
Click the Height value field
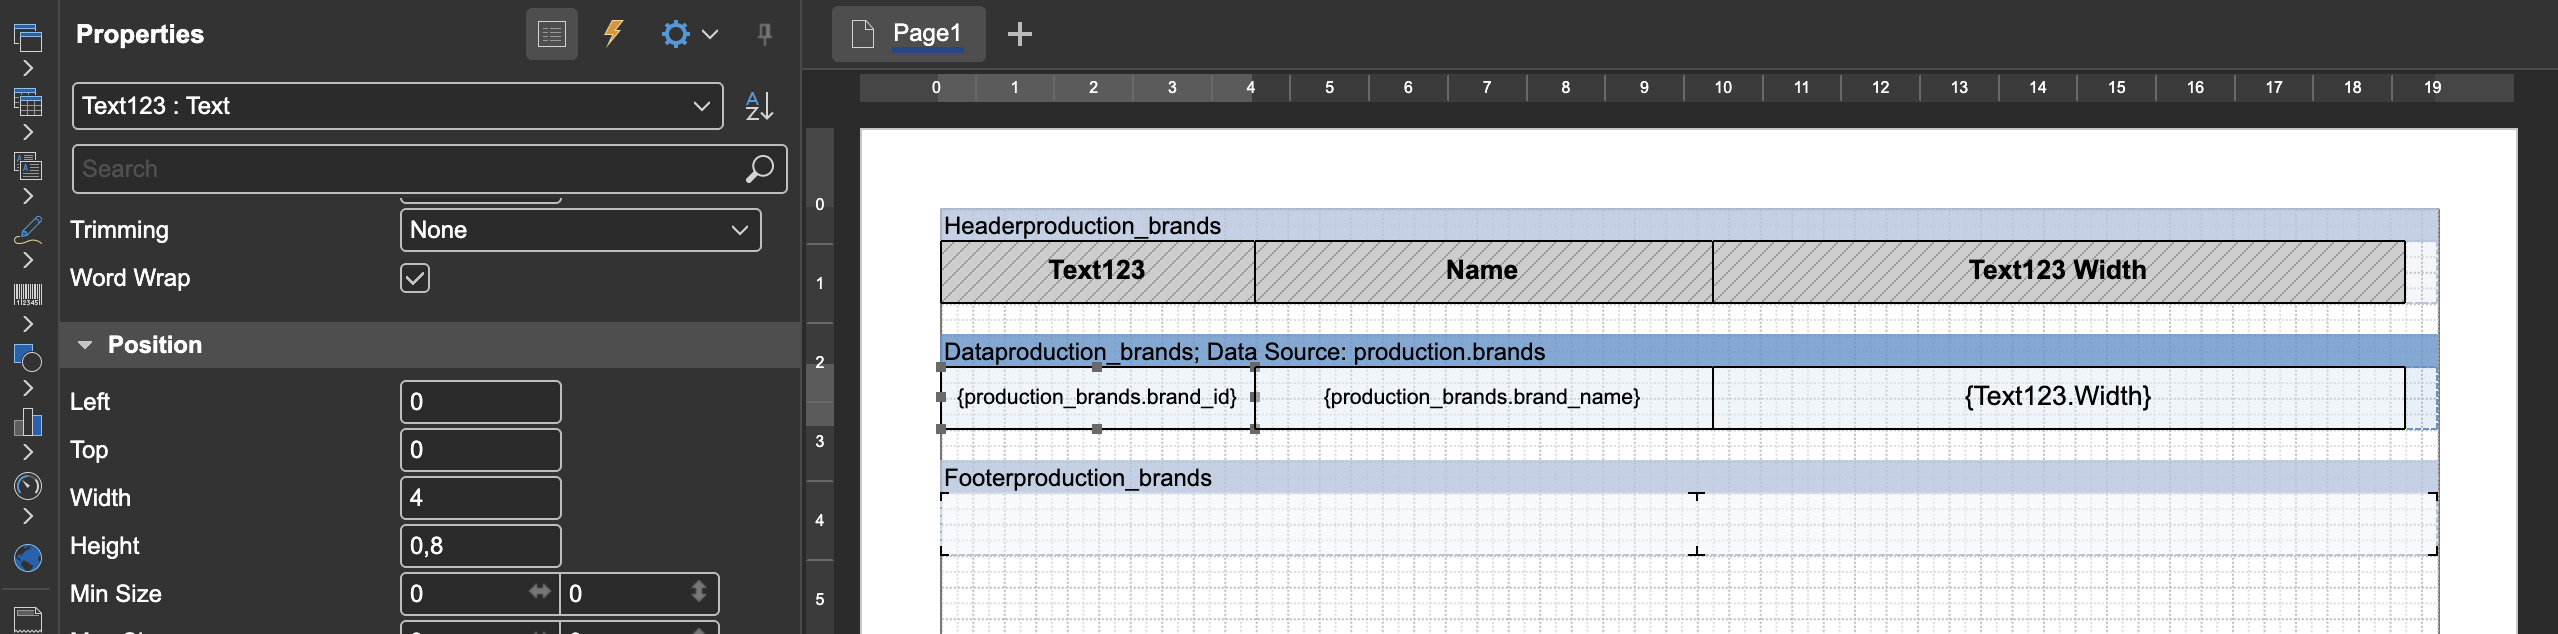click(481, 546)
